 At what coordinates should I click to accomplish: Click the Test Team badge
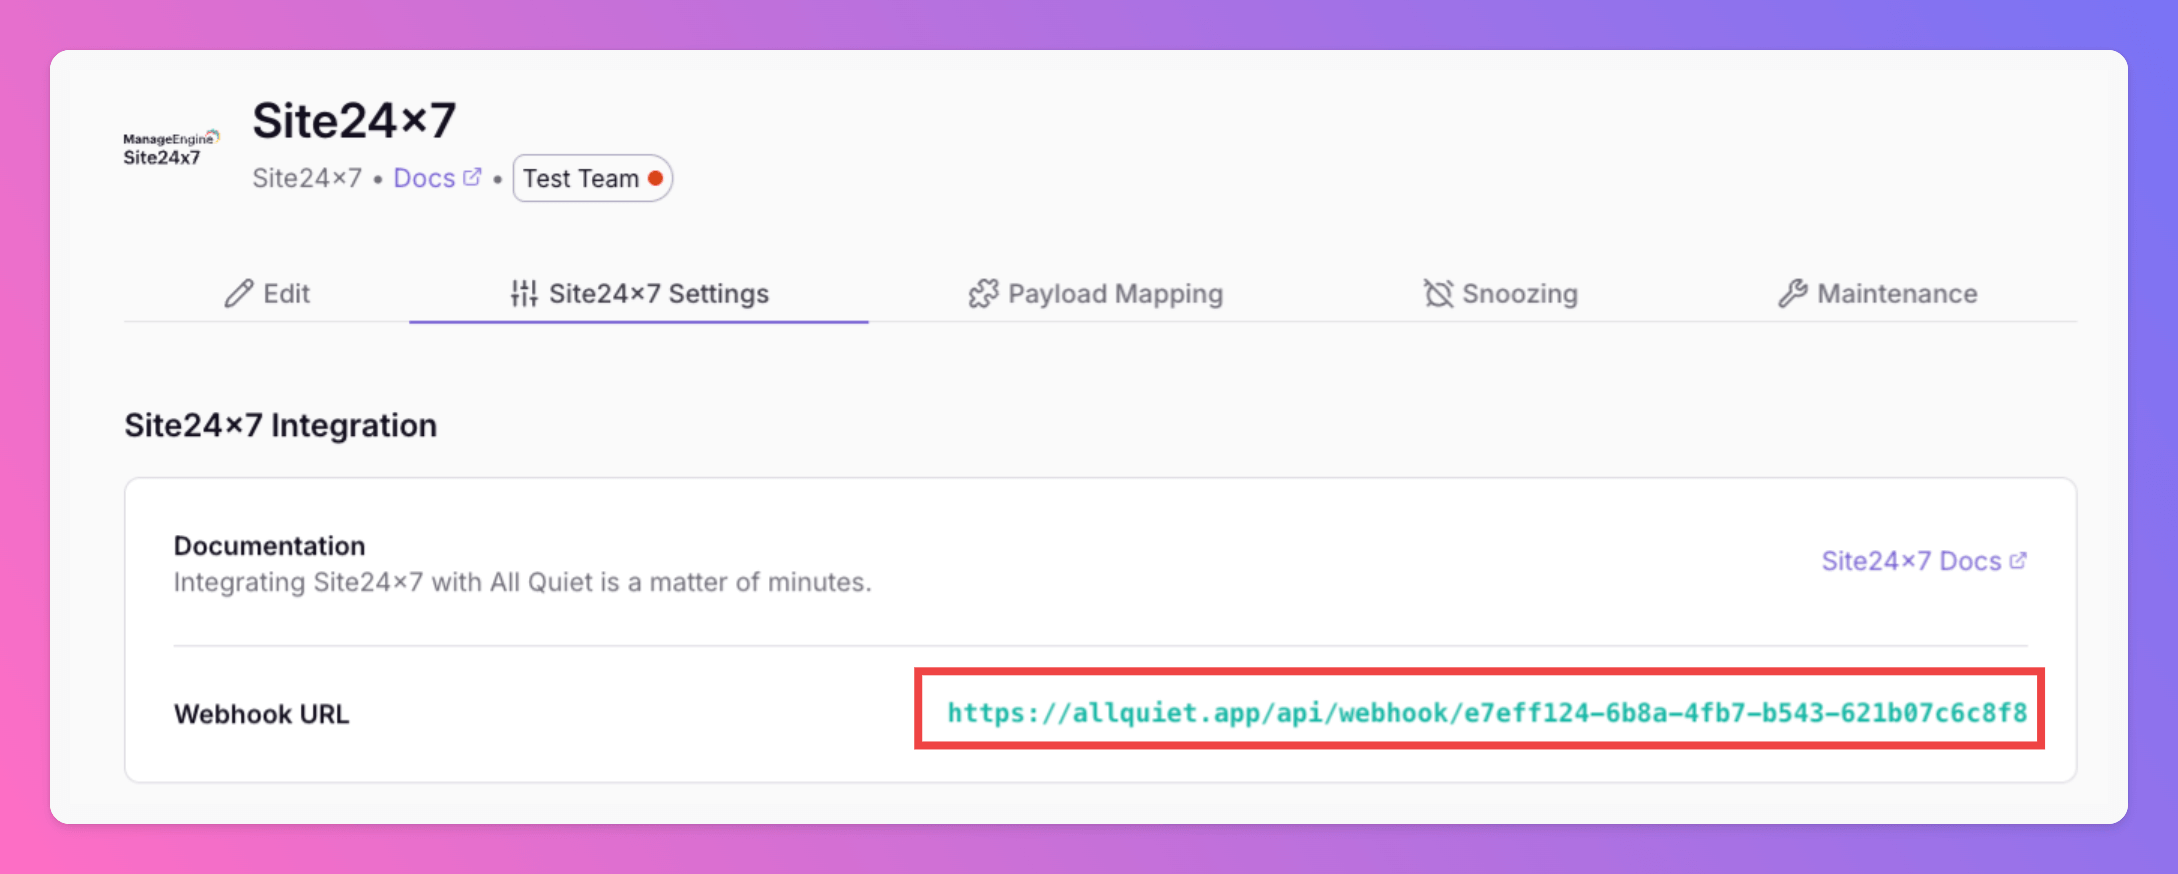[x=592, y=178]
